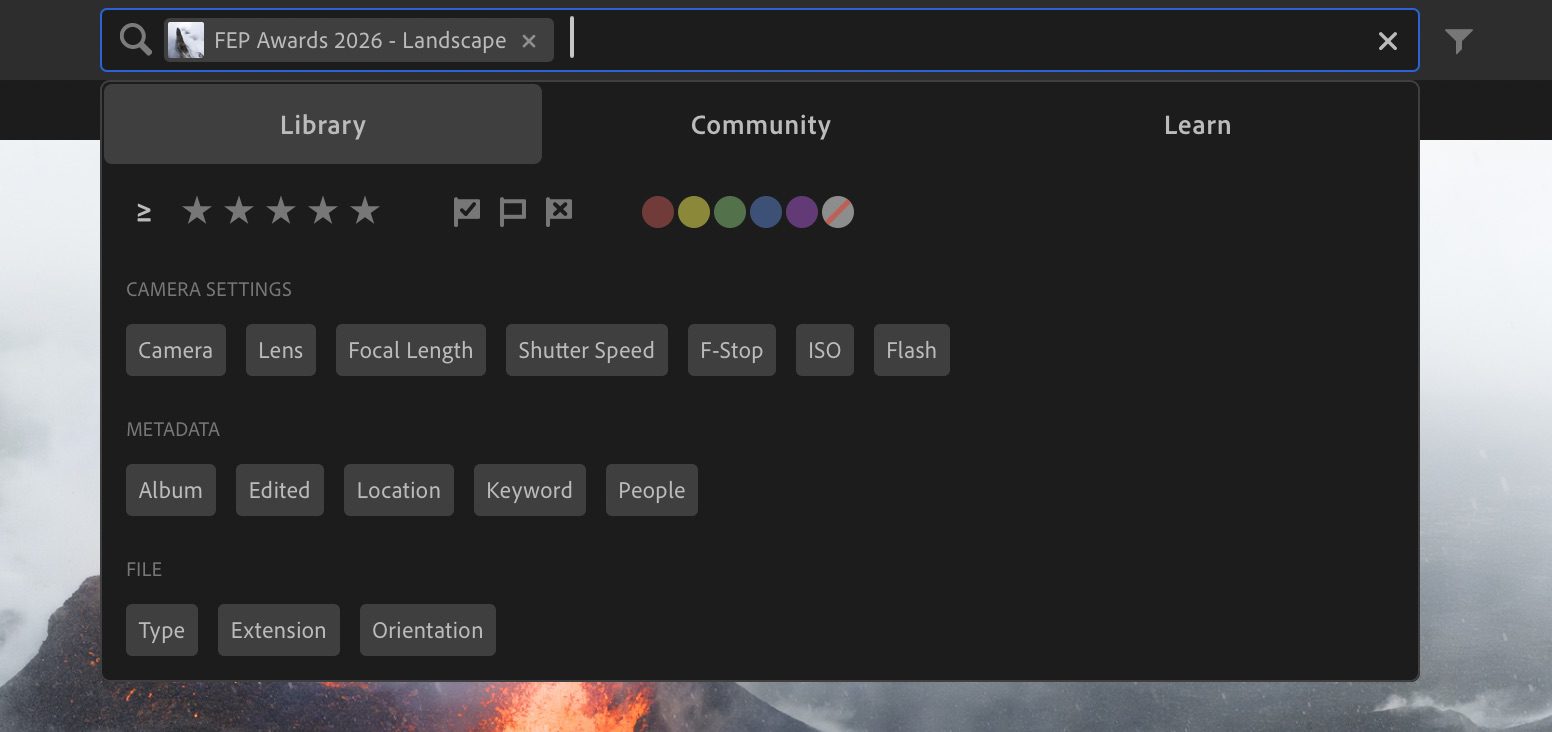Clear the search field with X
1552x732 pixels.
(1387, 41)
